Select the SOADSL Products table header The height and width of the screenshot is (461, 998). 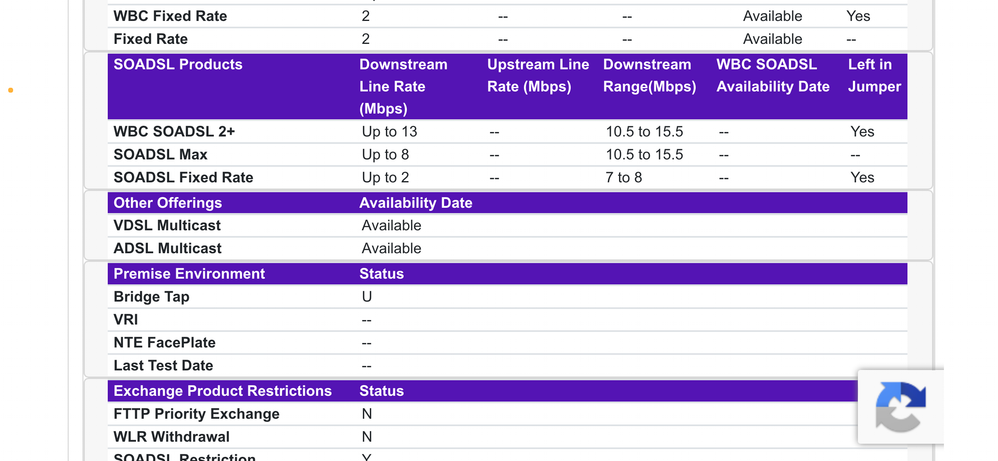178,65
